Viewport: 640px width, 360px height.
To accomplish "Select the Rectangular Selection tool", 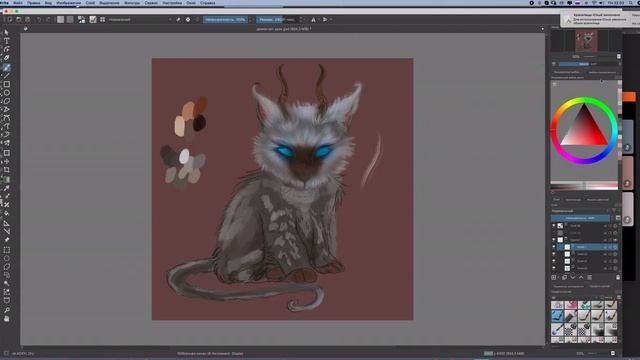I will pyautogui.click(x=7, y=250).
